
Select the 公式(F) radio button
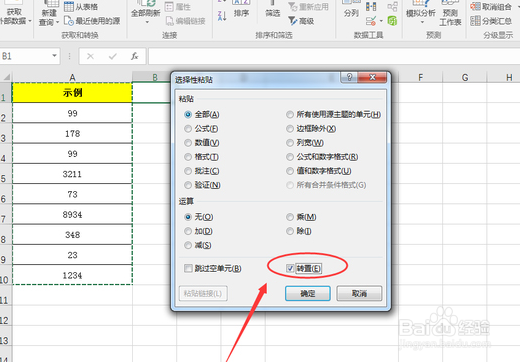[x=201, y=129]
